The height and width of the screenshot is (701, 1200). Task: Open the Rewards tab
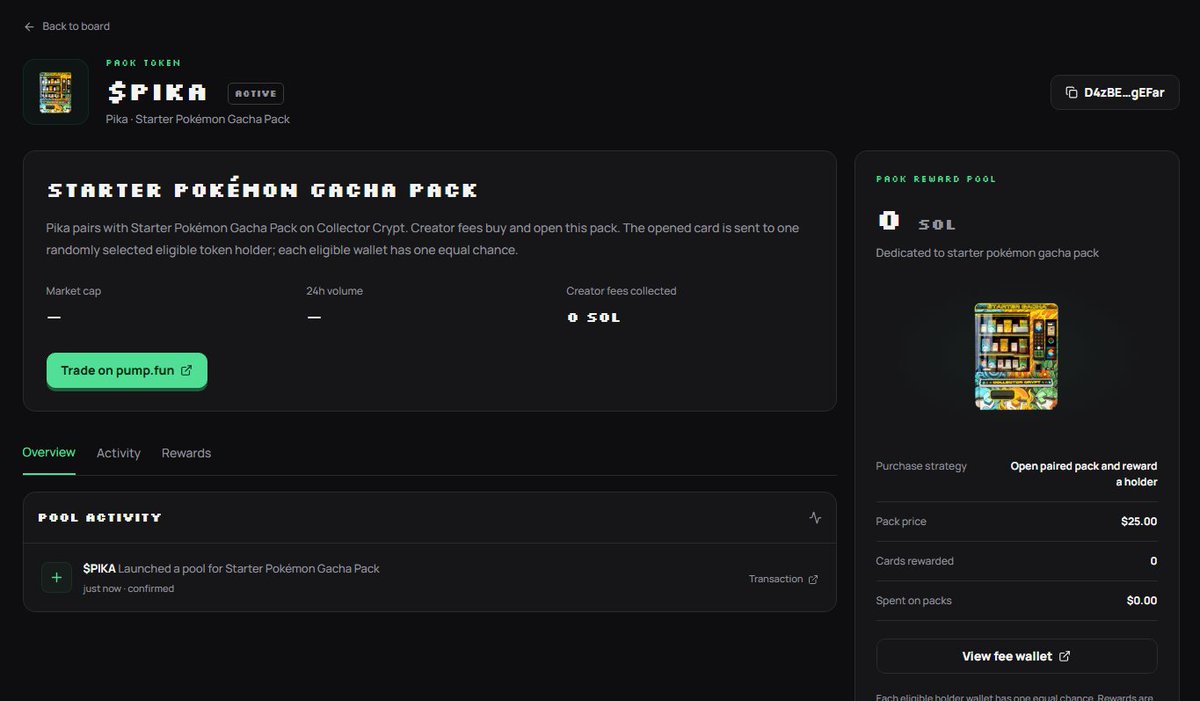(186, 453)
